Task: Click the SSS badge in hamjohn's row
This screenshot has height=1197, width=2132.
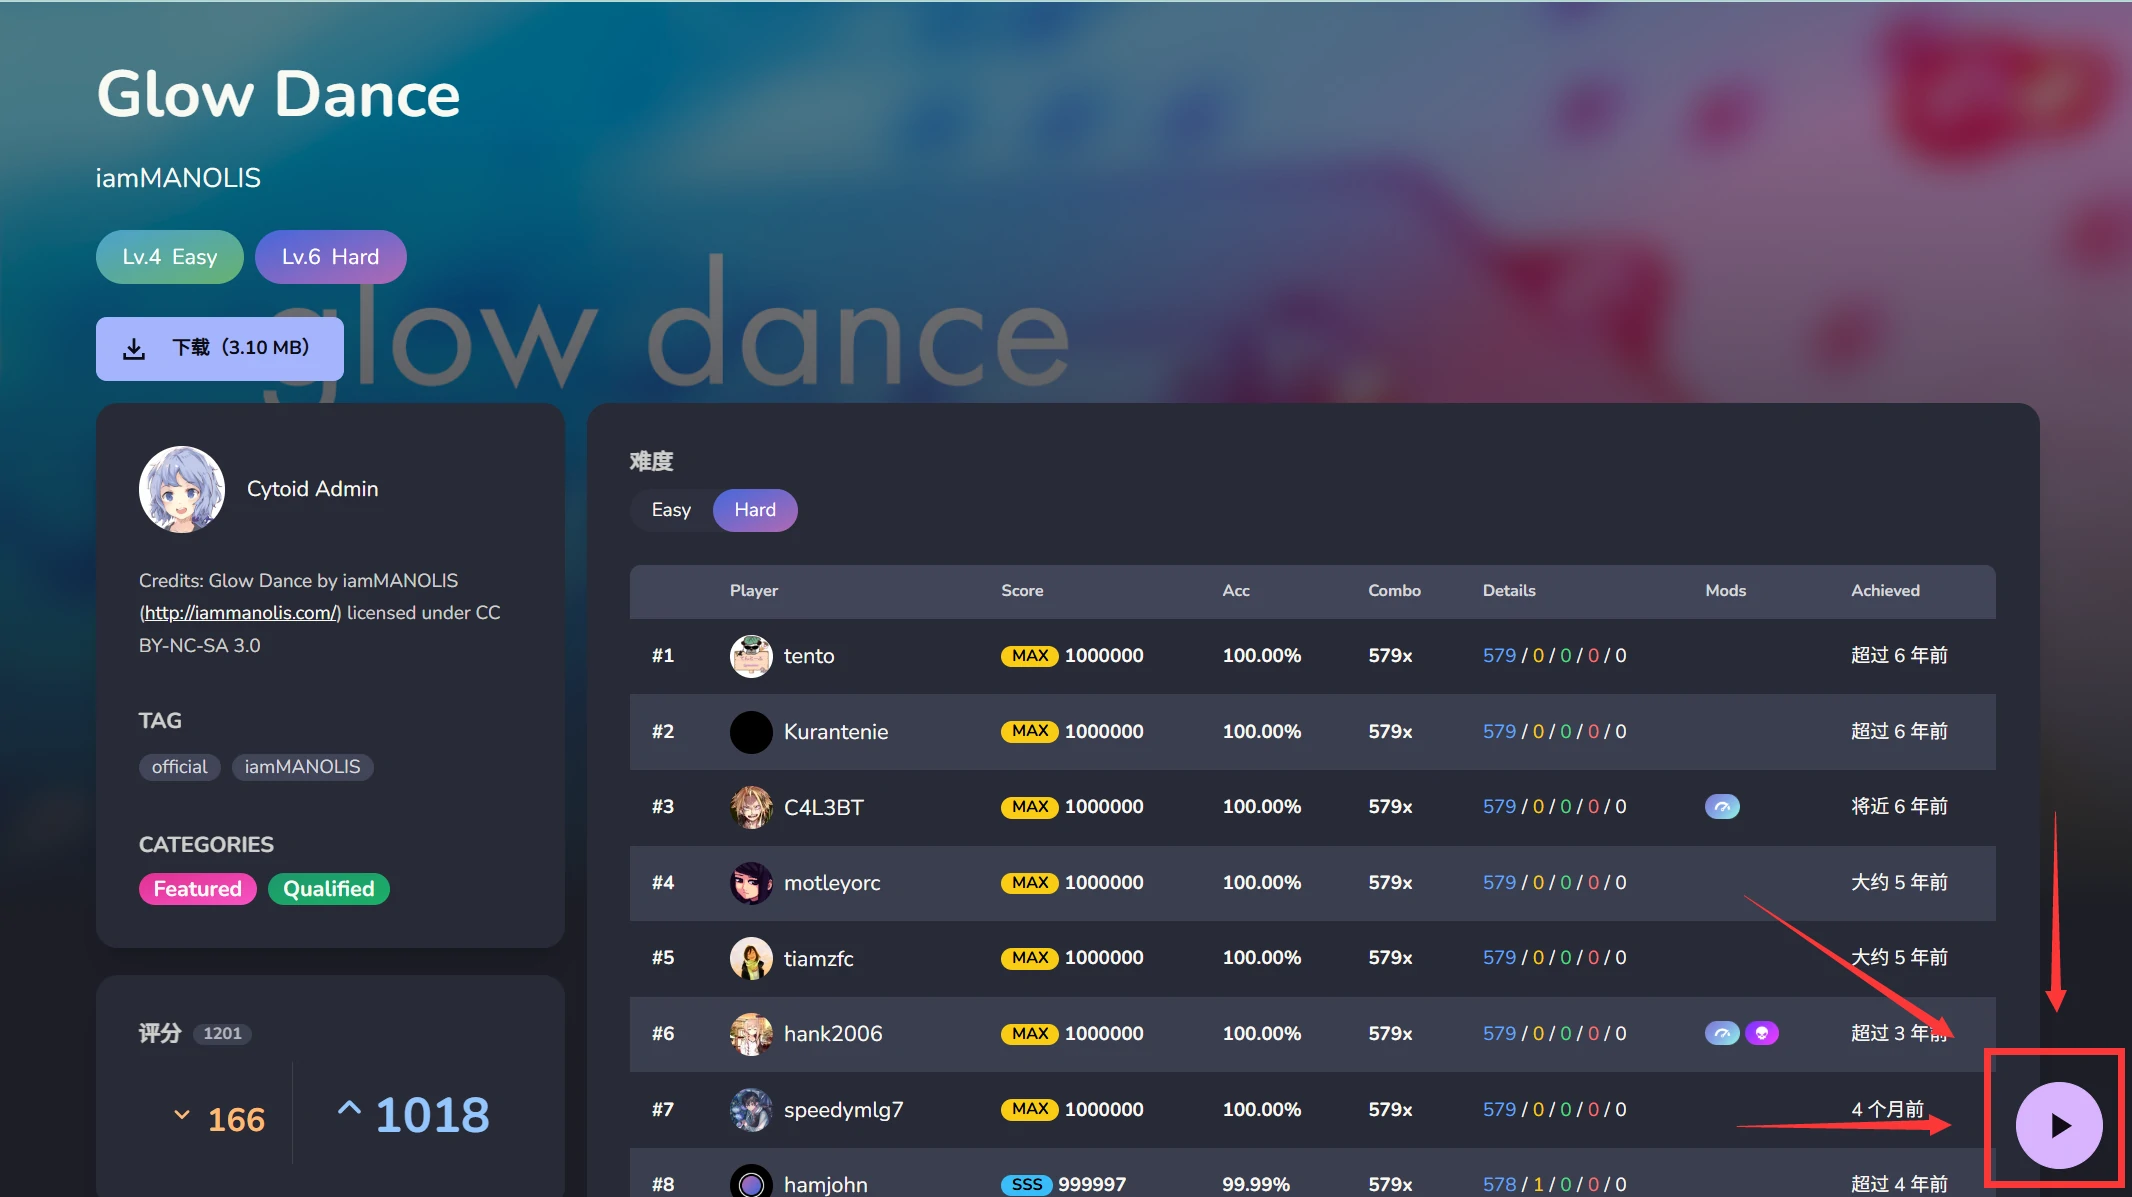Action: (1027, 1184)
